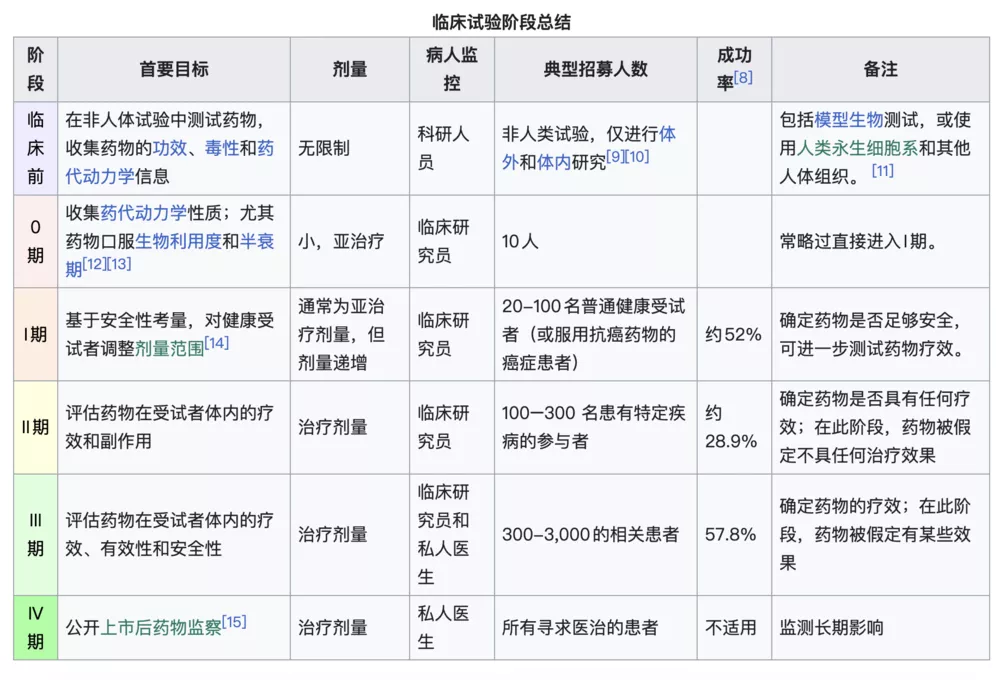The image size is (1000, 680).
Task: Jump to reference [10]
Action: coord(638,156)
